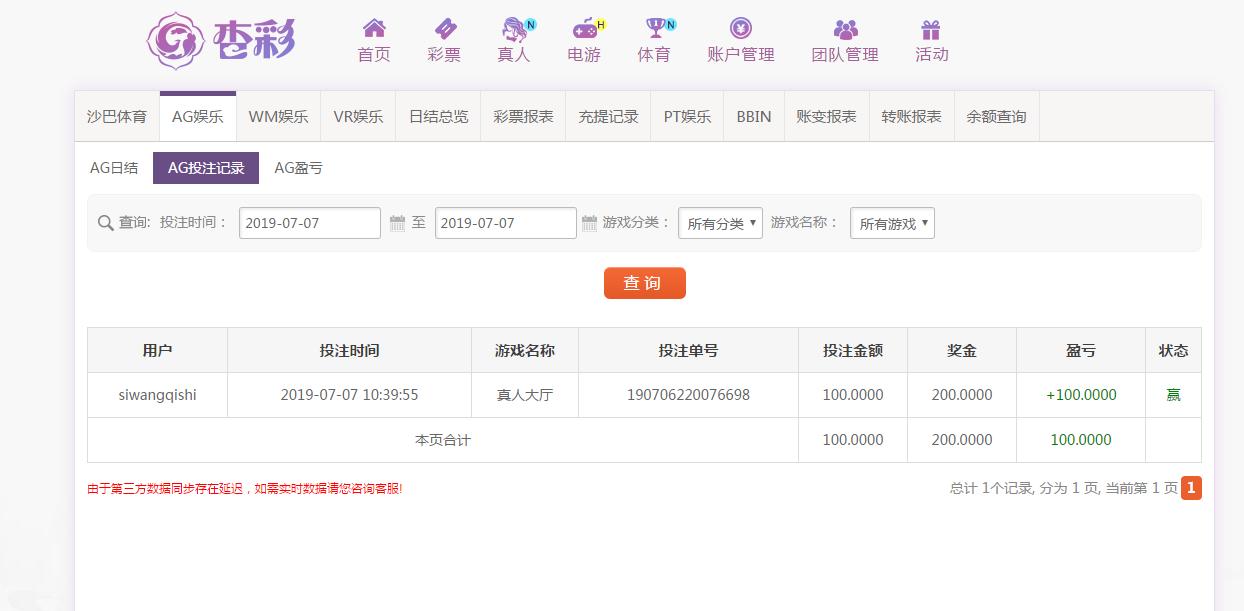Image resolution: width=1244 pixels, height=611 pixels.
Task: Open the lottery ticket icon above 彩票
Action: pos(445,28)
